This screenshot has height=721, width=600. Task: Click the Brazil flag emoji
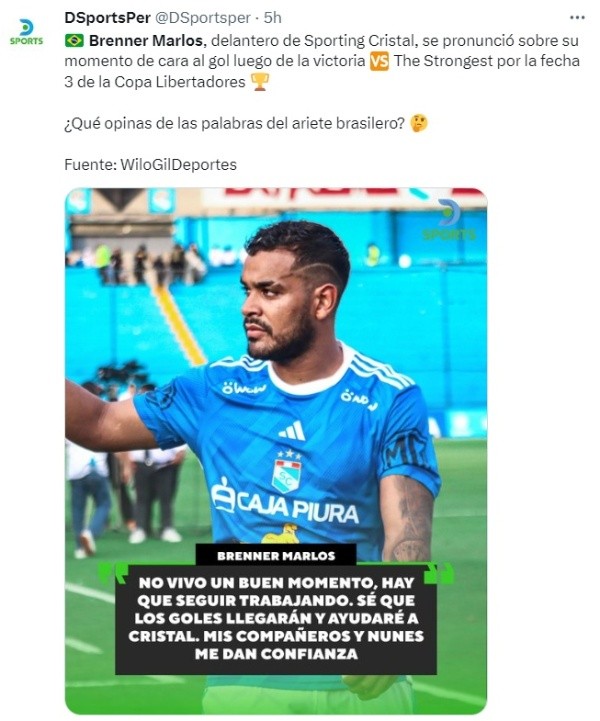[74, 41]
